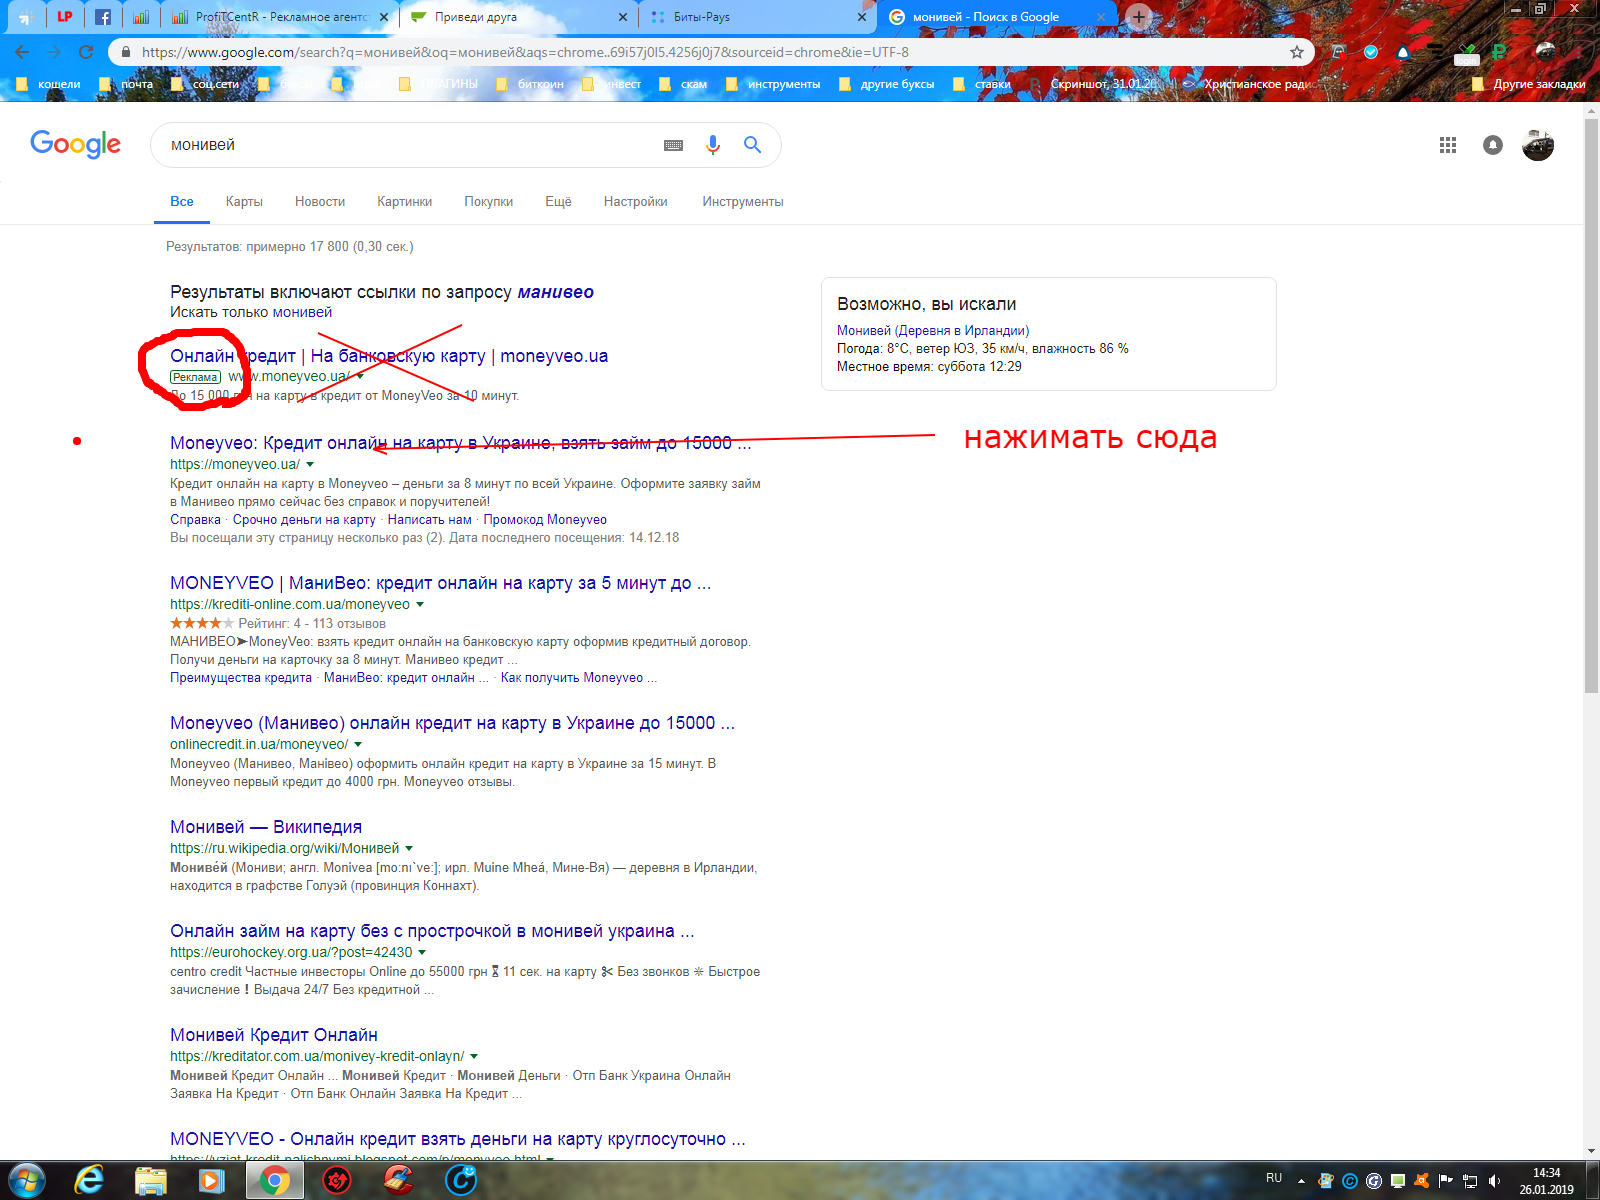Launch Internet Explorer from taskbar
Viewport: 1600px width, 1200px height.
click(x=90, y=1181)
